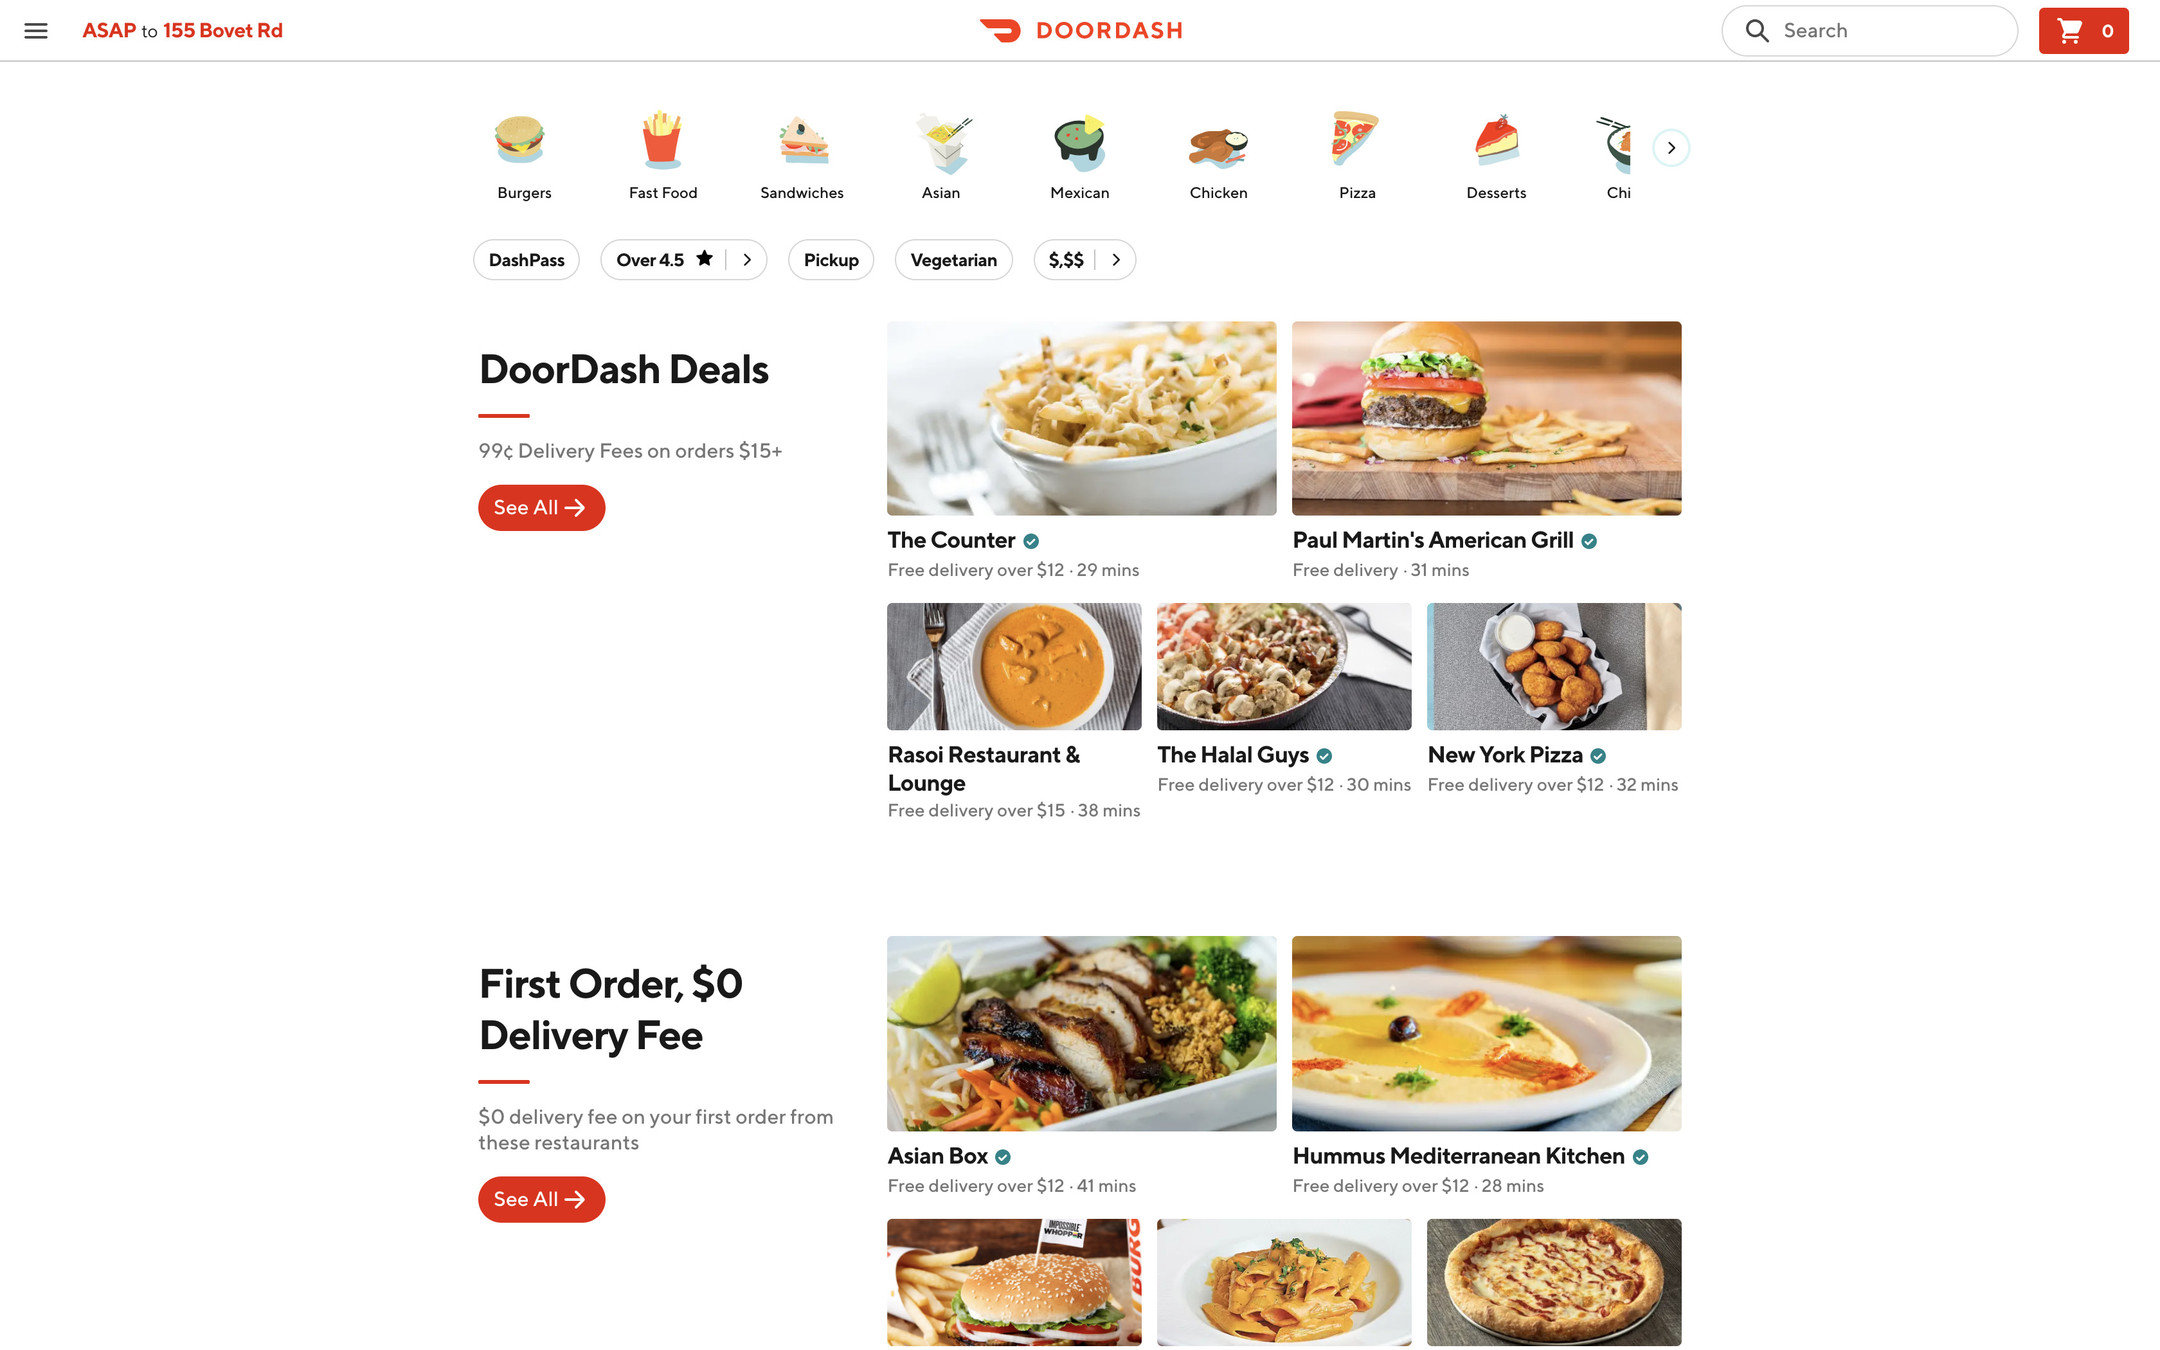Viewport: 2160px width, 1350px height.
Task: Choose the Fast Food fries icon
Action: coord(662,140)
